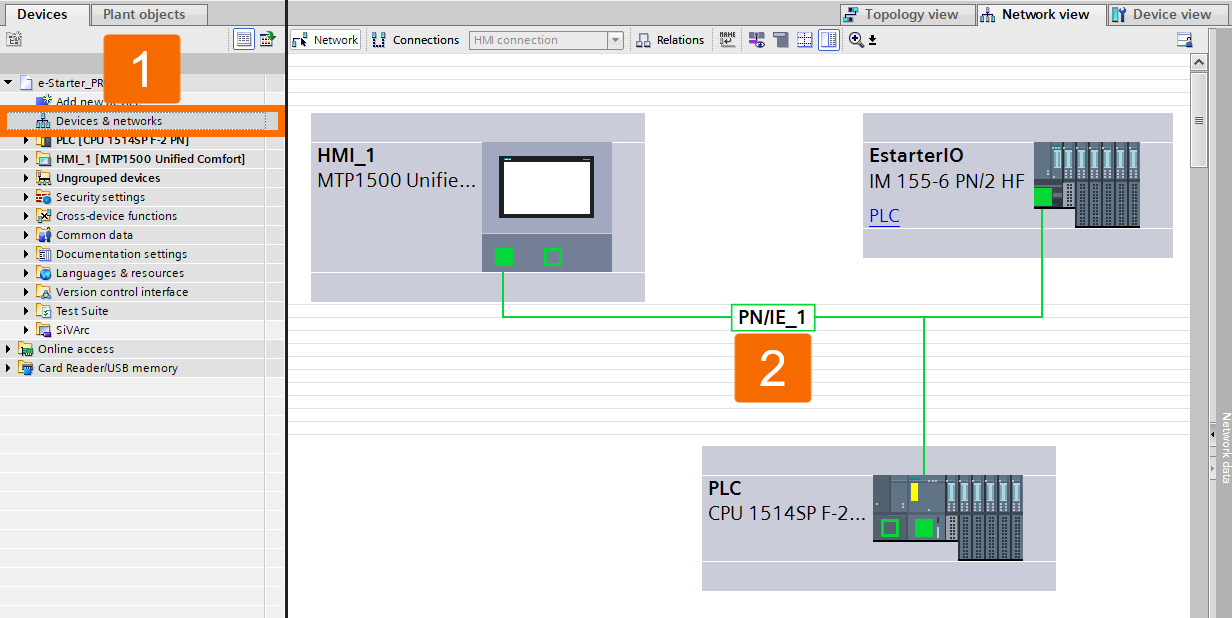Click the Online access tree icon
The width and height of the screenshot is (1232, 618).
[25, 349]
